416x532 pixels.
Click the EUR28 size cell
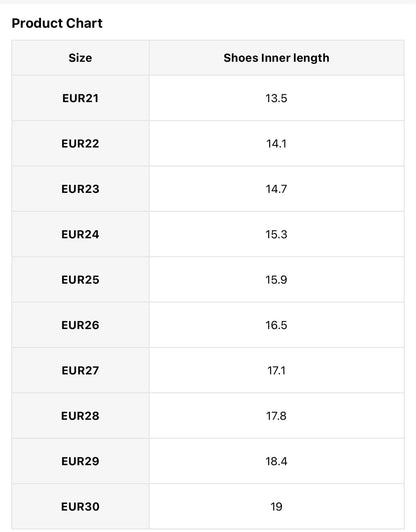[x=80, y=416]
